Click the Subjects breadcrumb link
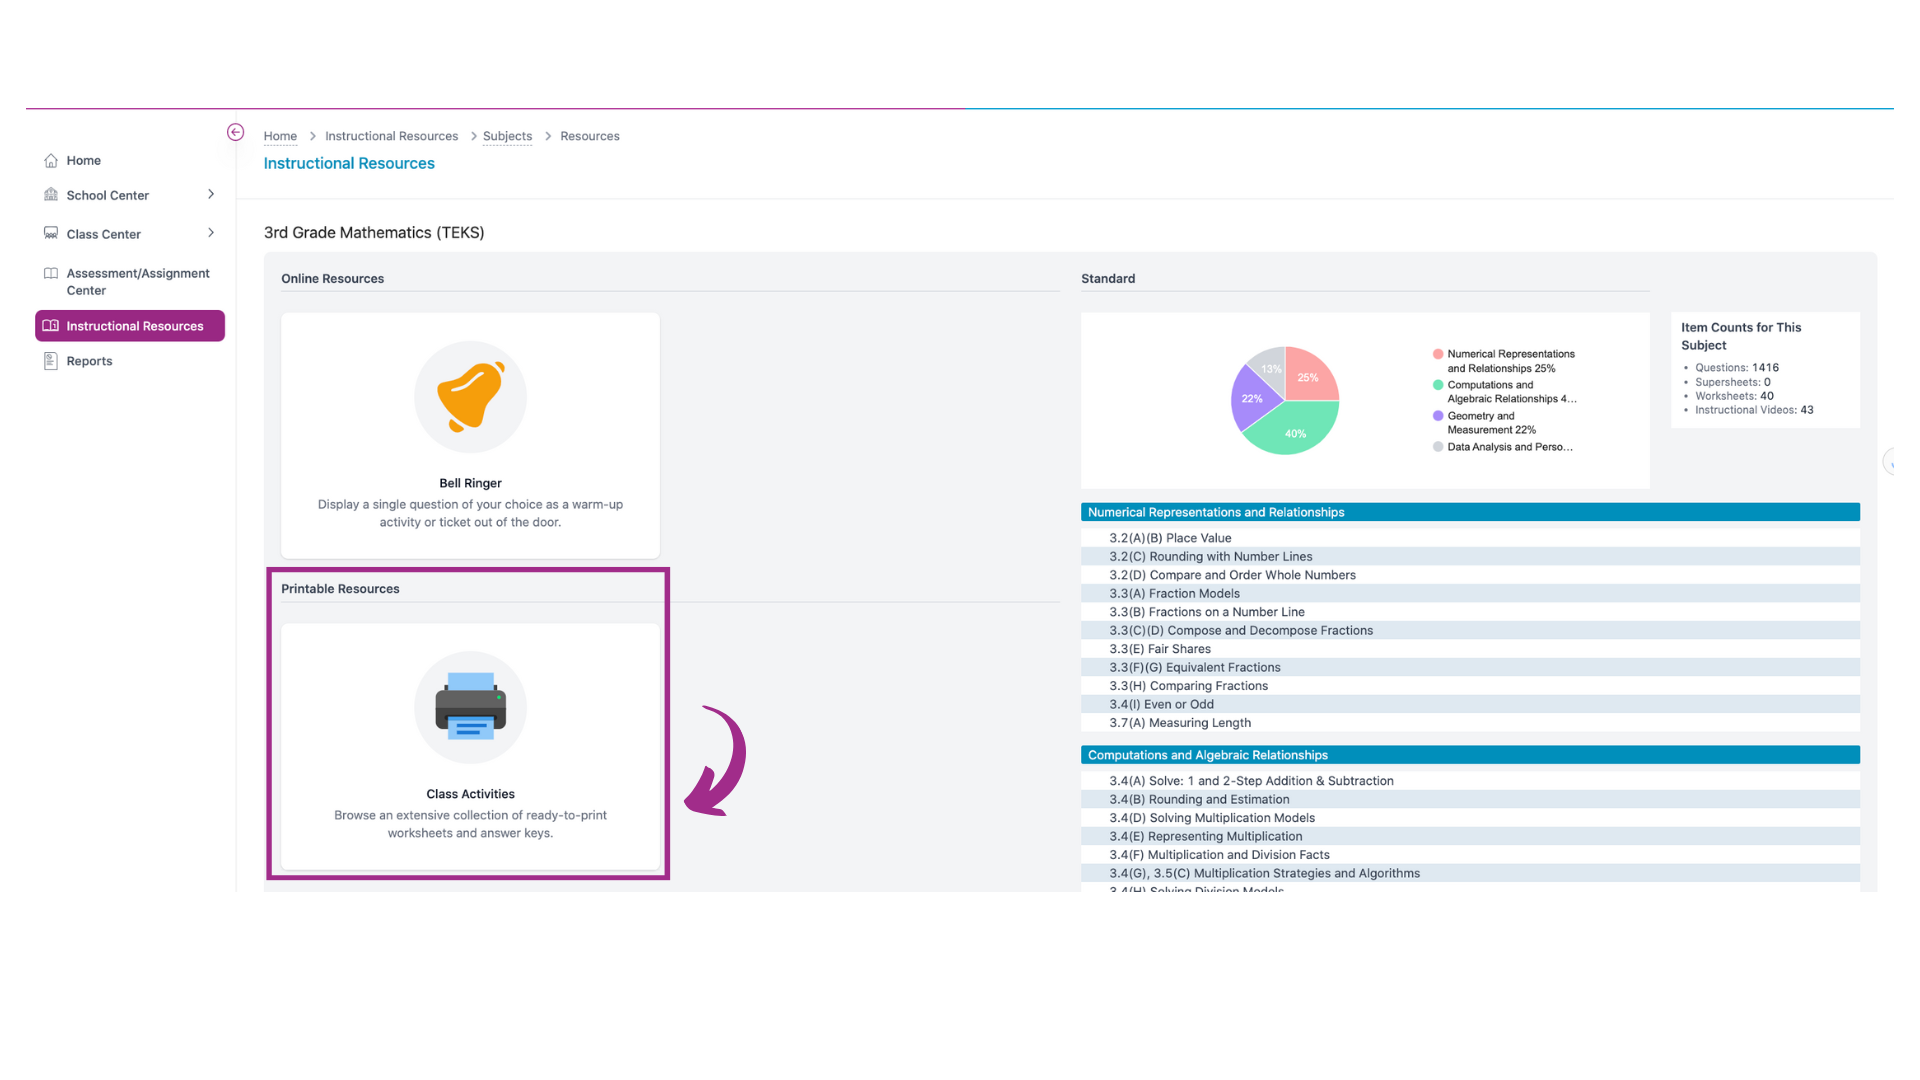Screen dimensions: 1920x1080 click(505, 136)
